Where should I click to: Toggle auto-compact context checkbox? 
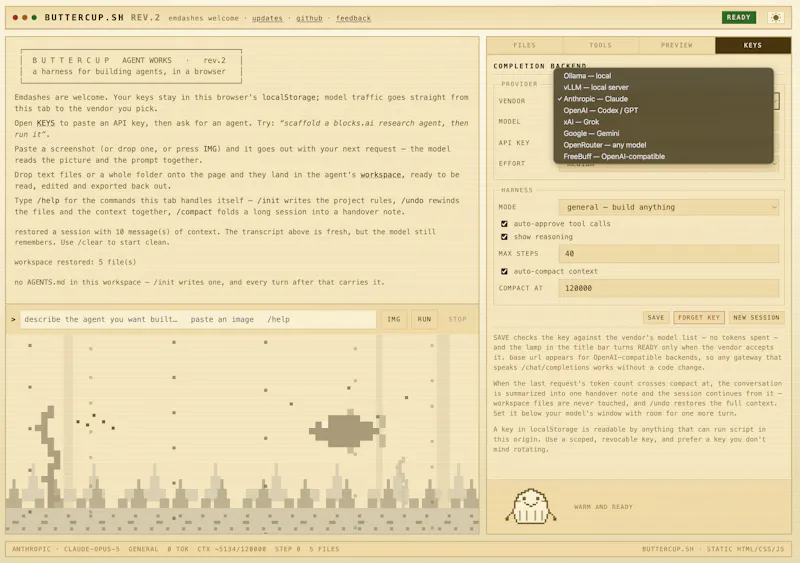(x=504, y=272)
